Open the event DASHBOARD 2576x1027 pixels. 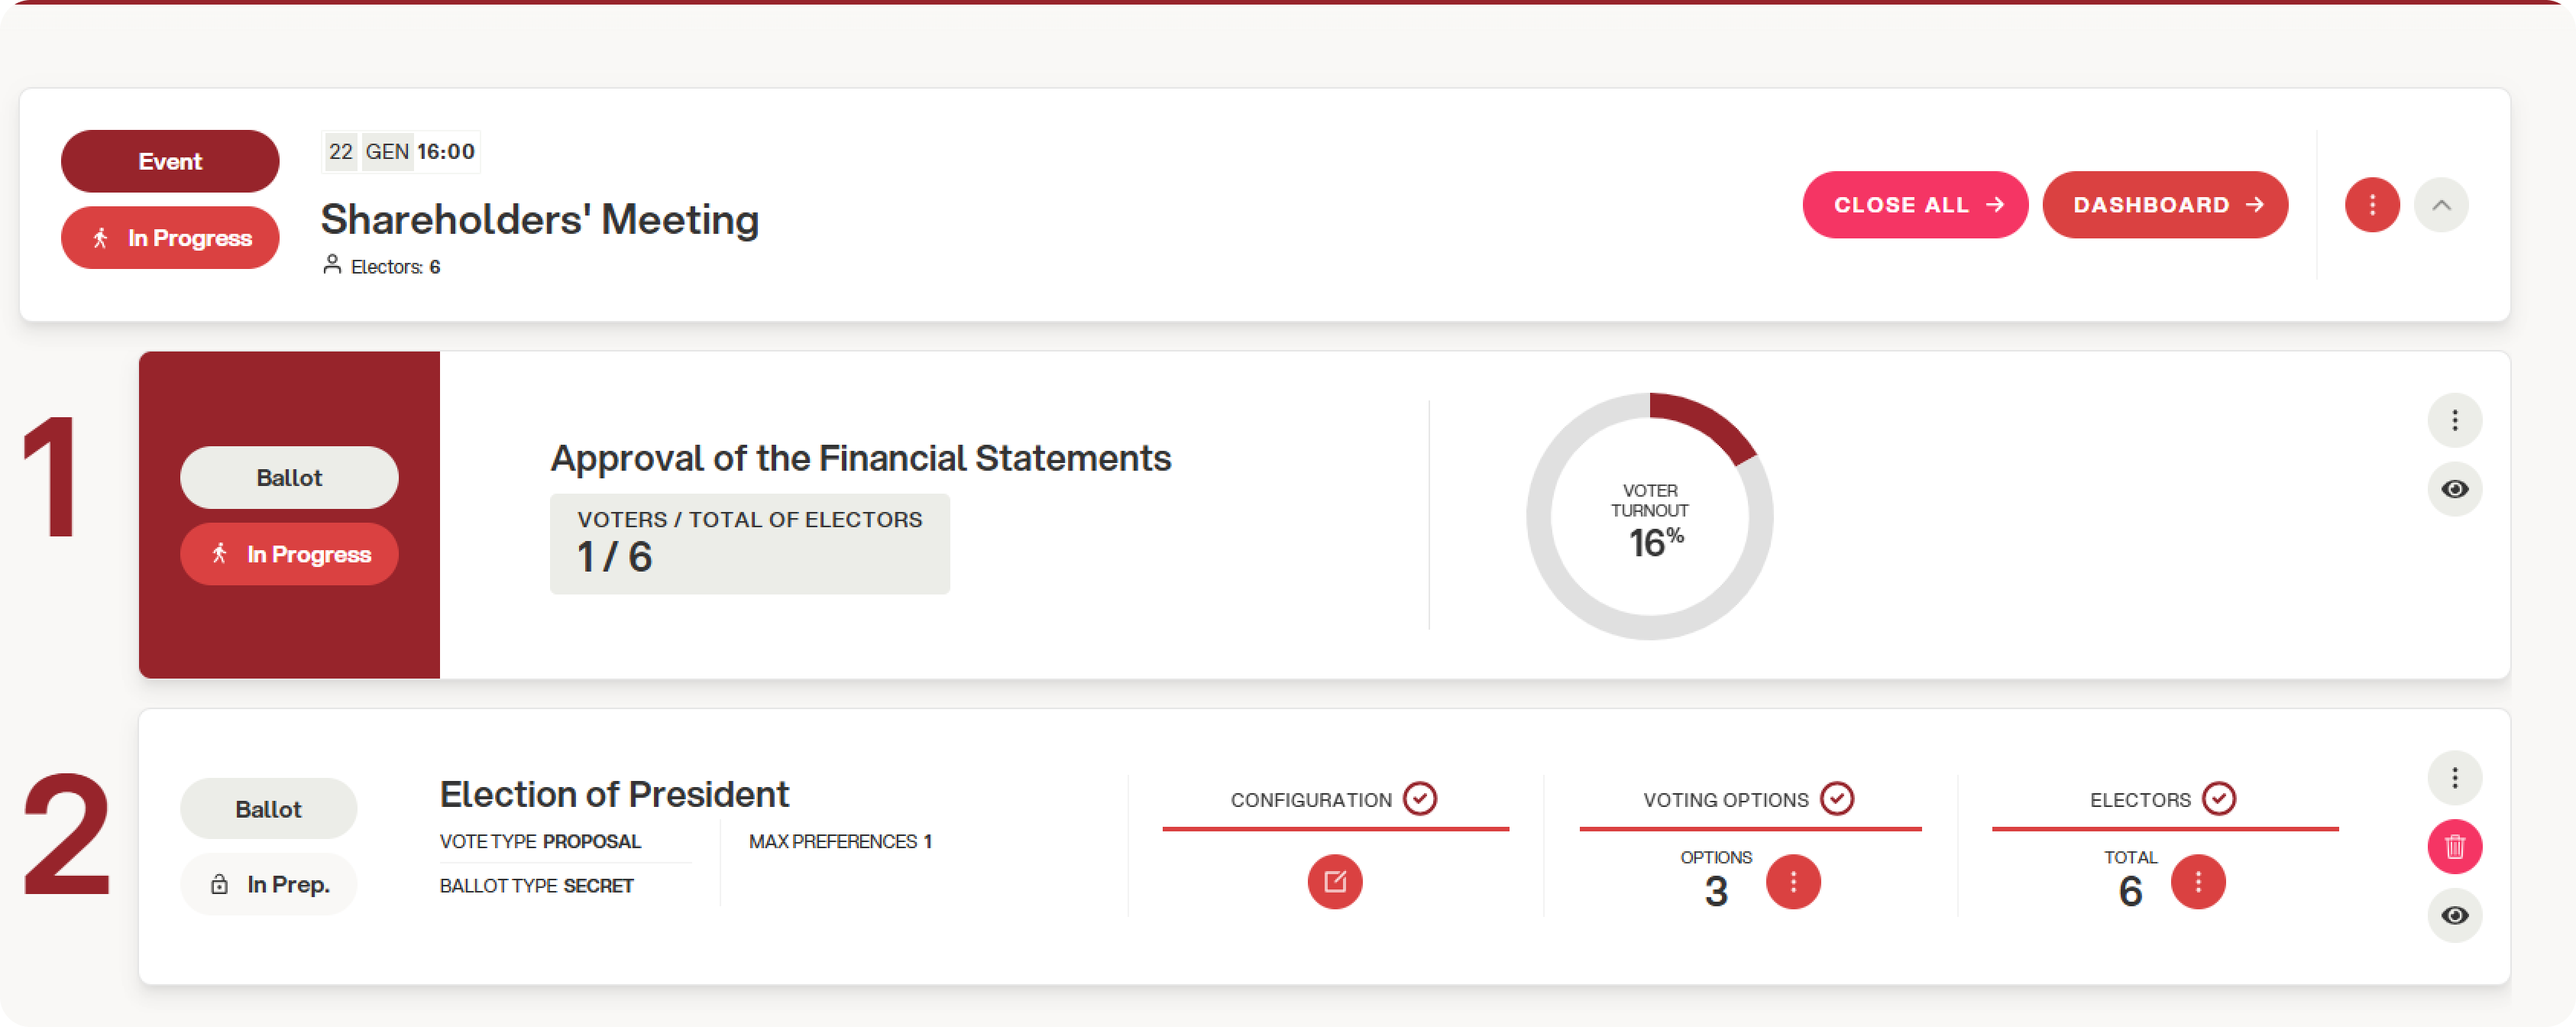tap(2165, 205)
